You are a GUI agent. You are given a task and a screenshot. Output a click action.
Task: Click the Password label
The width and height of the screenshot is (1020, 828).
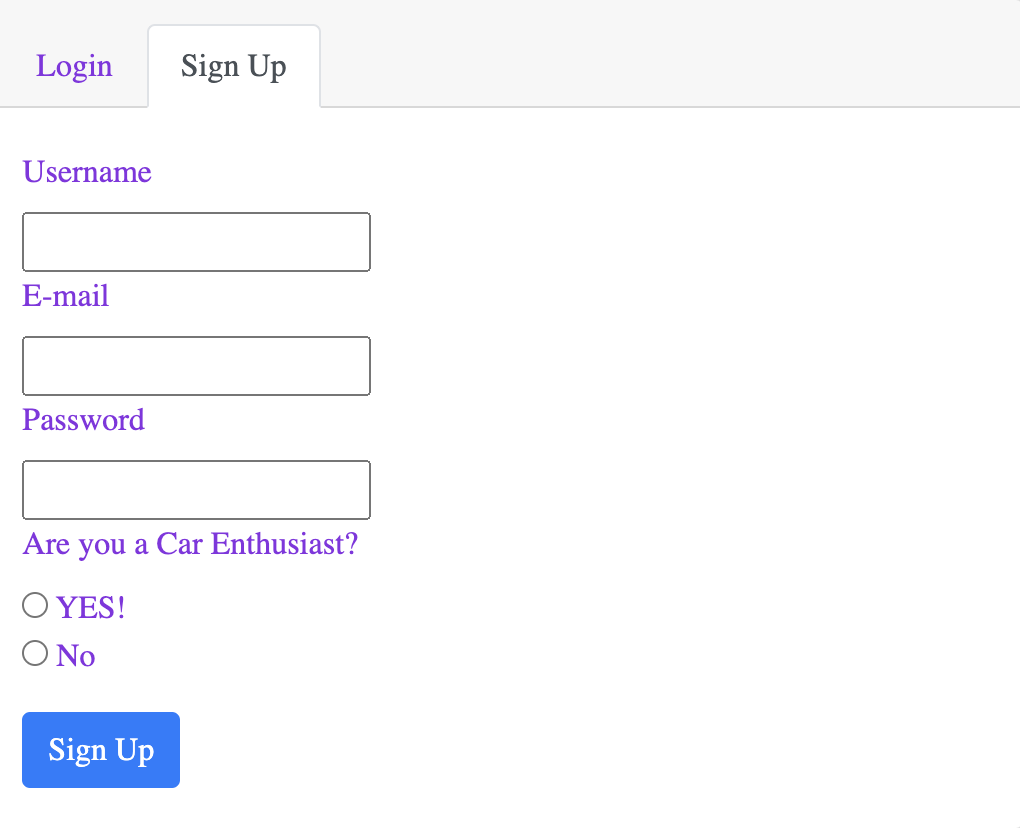83,420
